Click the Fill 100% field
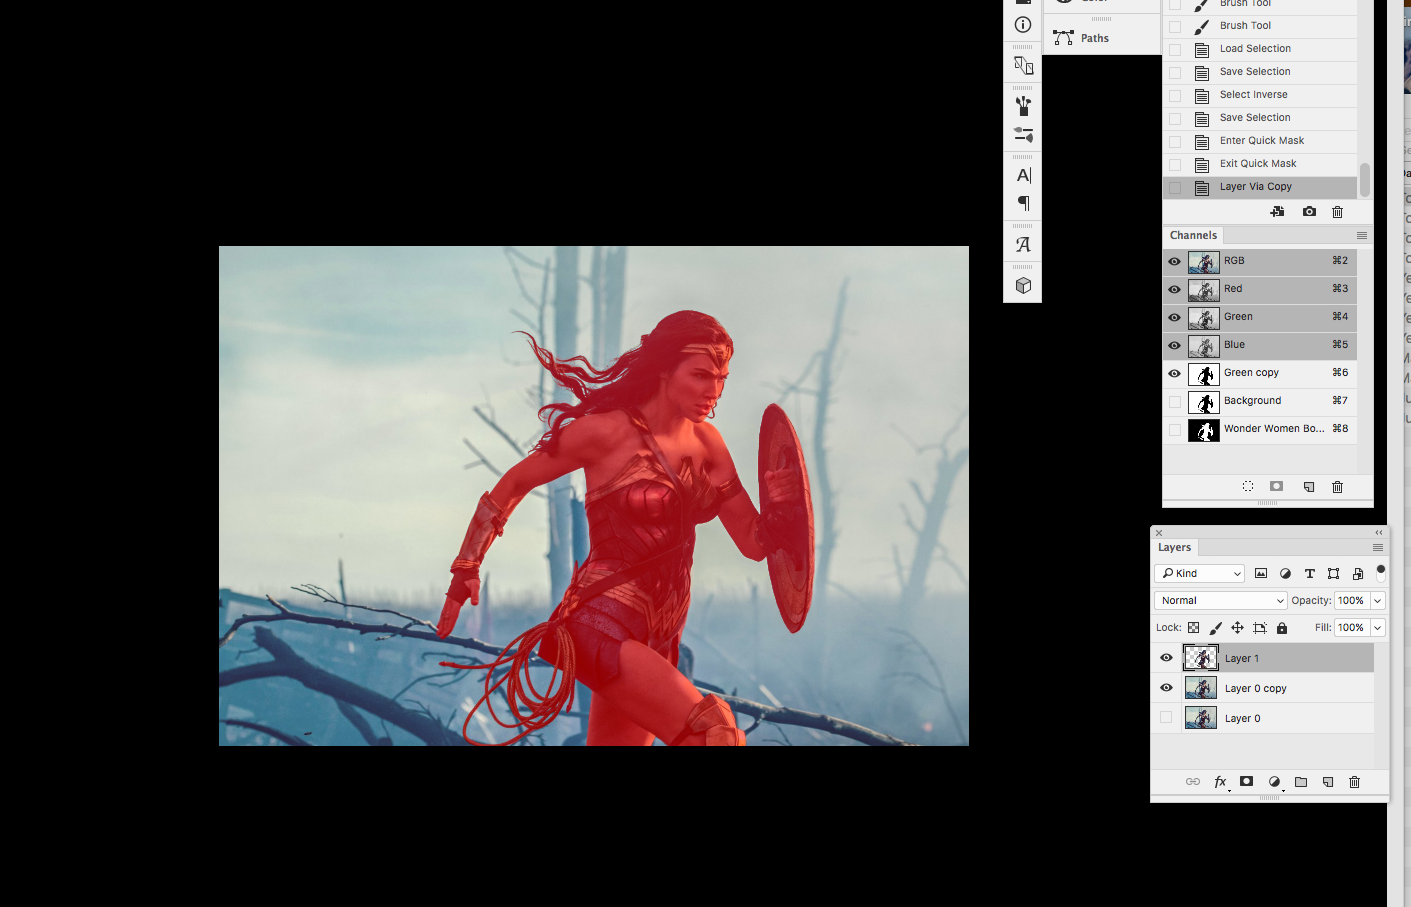Viewport: 1411px width, 907px height. (x=1351, y=628)
